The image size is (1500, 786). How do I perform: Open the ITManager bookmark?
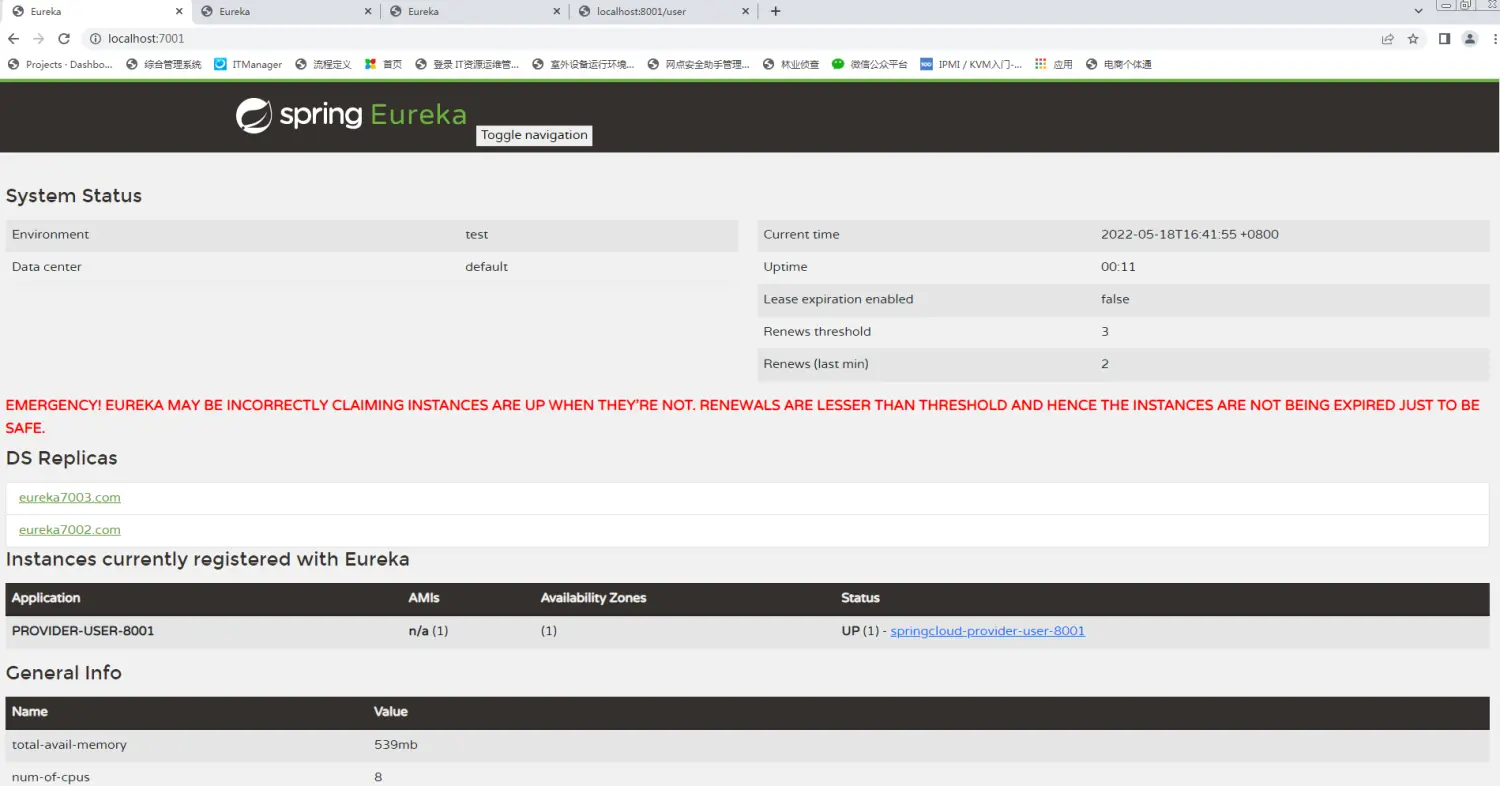(248, 64)
